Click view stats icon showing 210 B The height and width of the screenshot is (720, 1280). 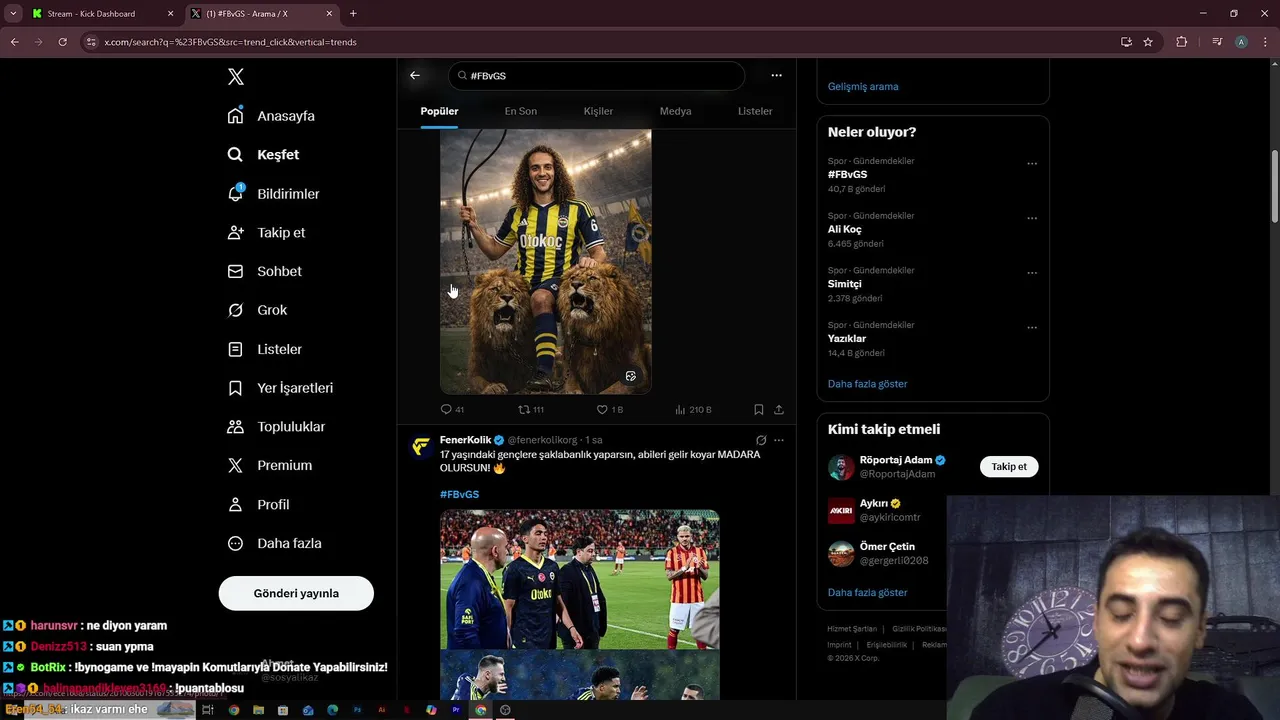[x=680, y=409]
